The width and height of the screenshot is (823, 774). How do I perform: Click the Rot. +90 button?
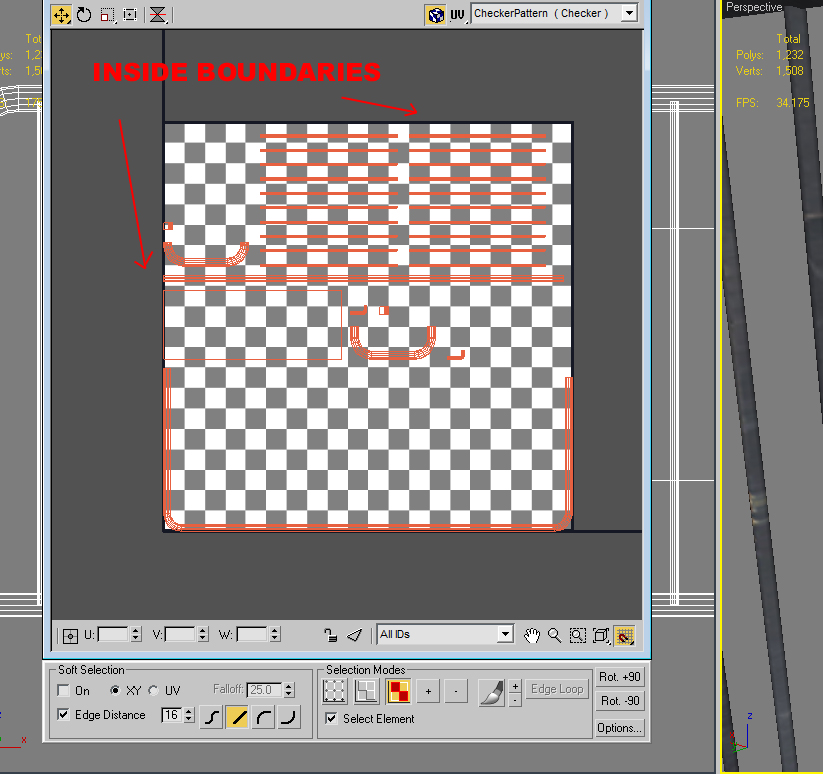click(620, 677)
